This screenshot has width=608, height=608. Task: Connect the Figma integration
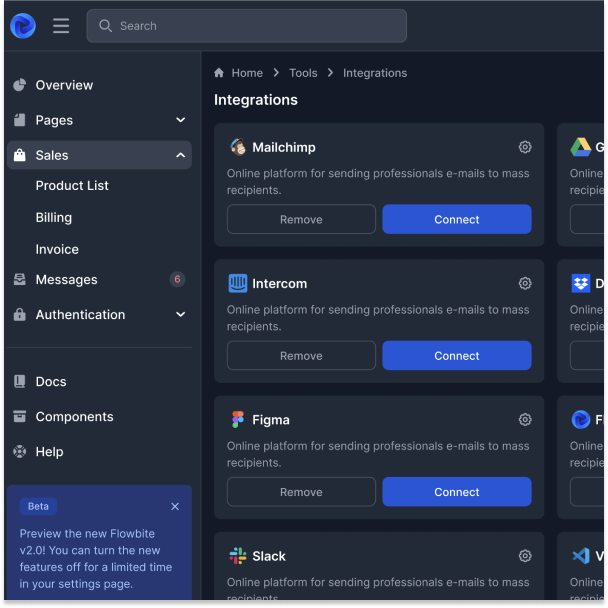[457, 492]
